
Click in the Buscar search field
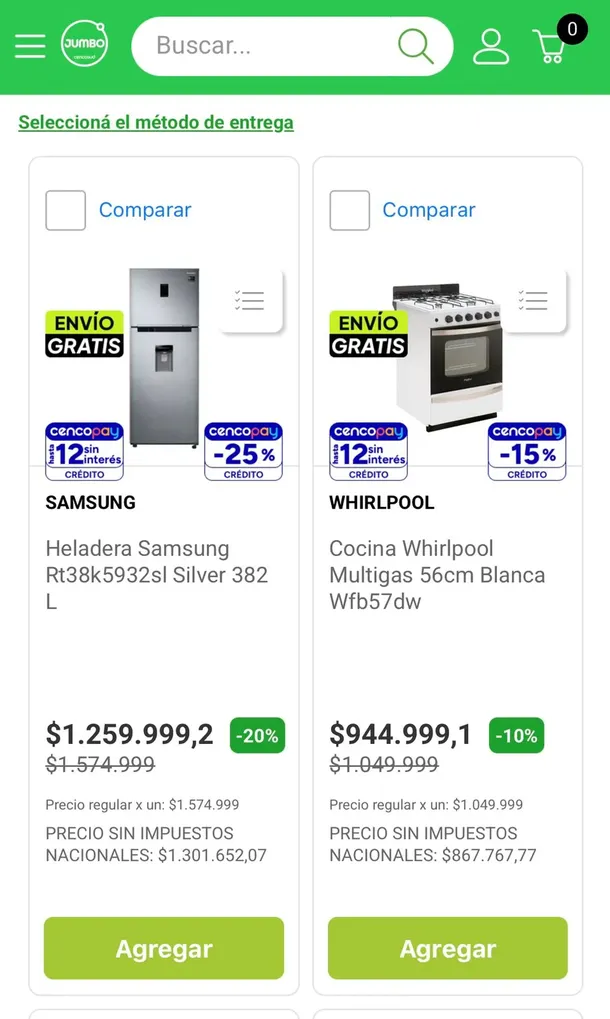270,46
